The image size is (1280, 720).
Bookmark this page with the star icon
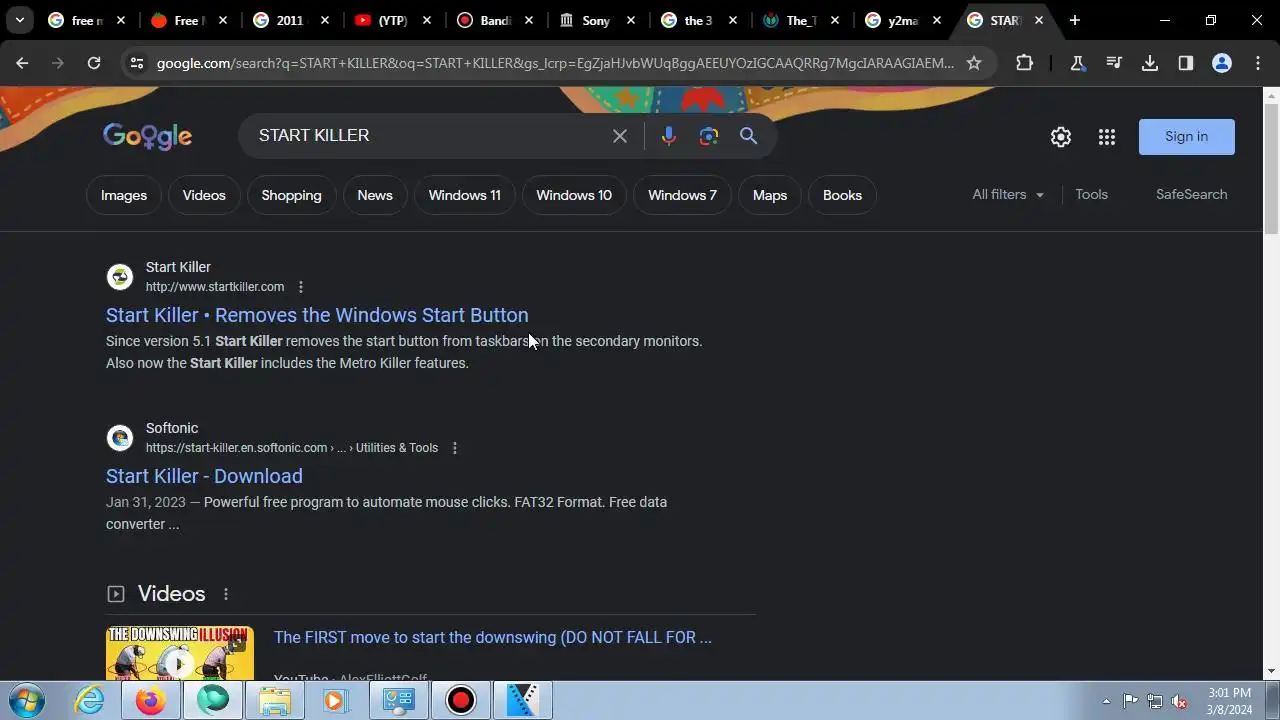tap(974, 63)
